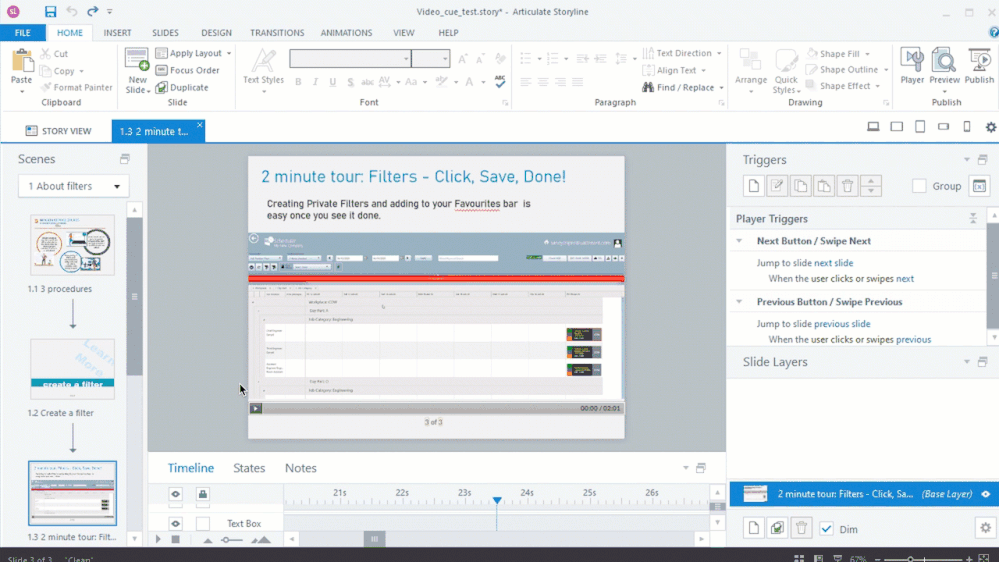Switch to the States tab

tap(249, 468)
